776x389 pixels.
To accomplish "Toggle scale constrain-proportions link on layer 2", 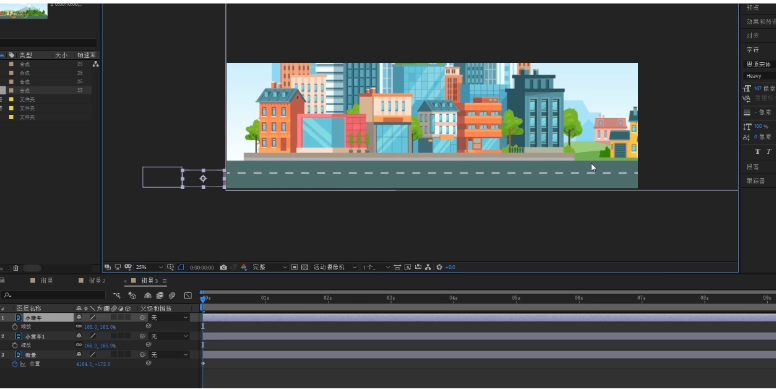I will point(79,345).
